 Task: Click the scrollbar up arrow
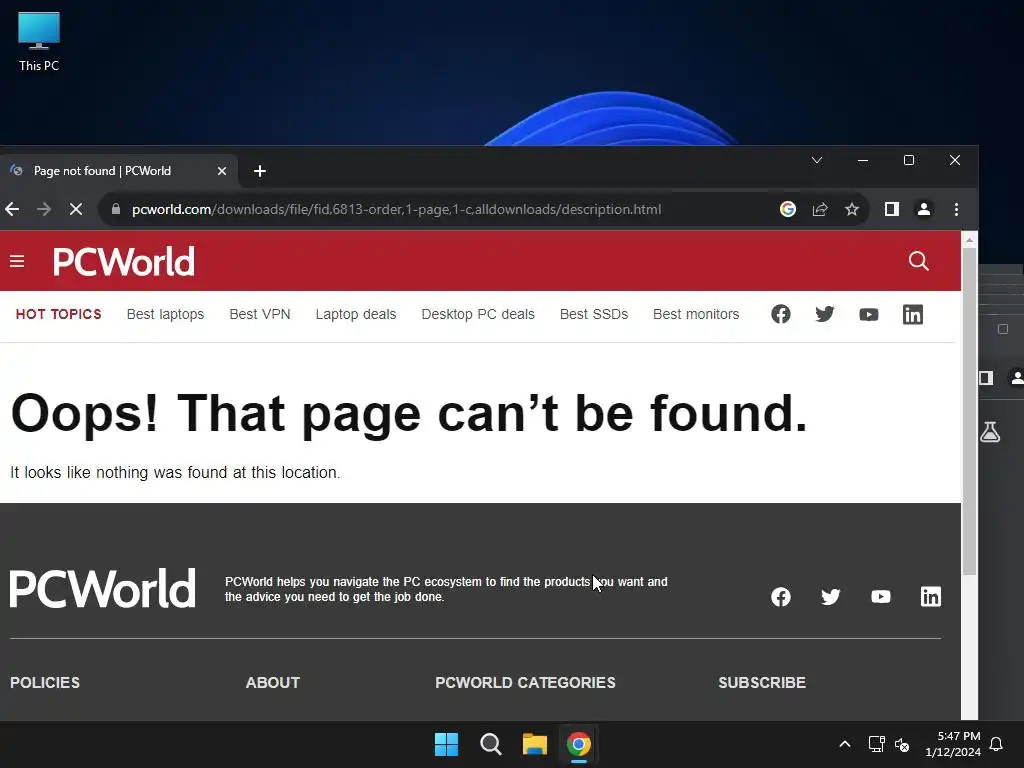coord(970,240)
